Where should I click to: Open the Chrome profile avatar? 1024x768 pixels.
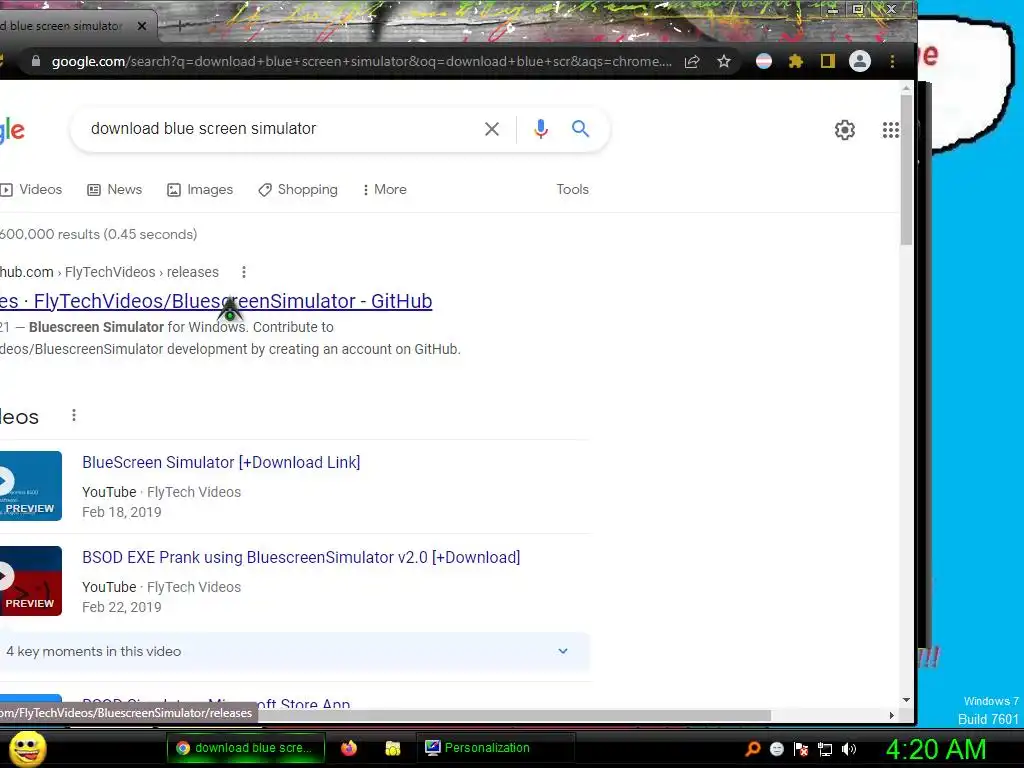click(859, 61)
